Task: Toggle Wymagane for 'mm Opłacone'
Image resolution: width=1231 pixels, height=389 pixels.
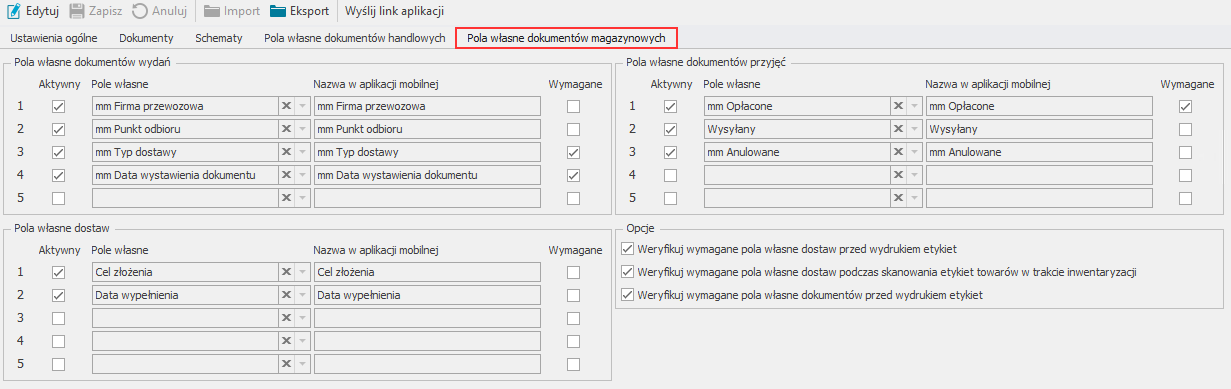Action: coord(1185,106)
